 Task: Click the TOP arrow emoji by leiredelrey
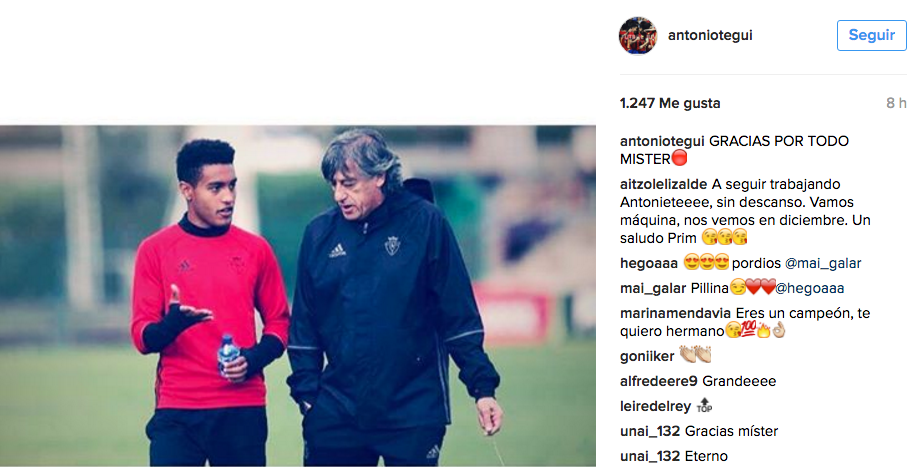point(704,405)
